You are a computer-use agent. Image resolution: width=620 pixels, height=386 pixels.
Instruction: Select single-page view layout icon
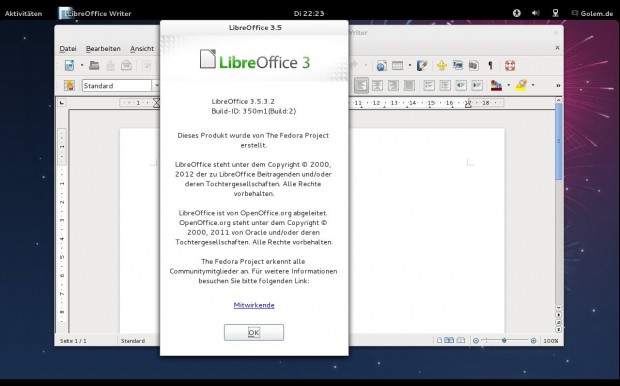point(439,340)
